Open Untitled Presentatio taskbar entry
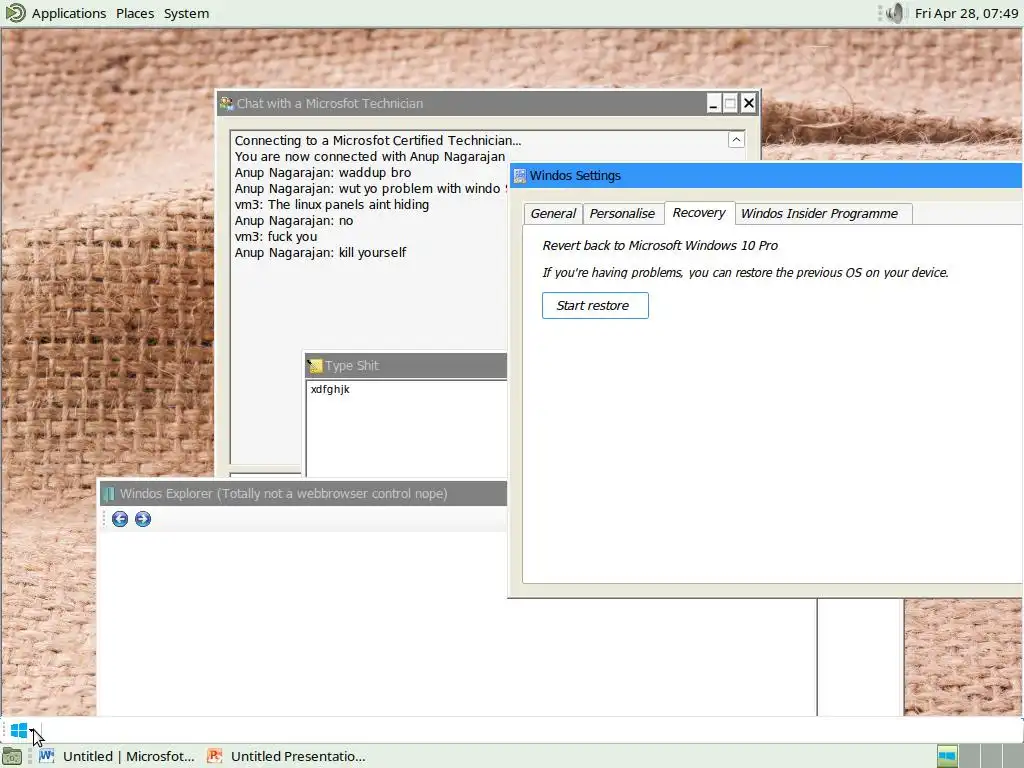1024x768 pixels. click(x=286, y=756)
